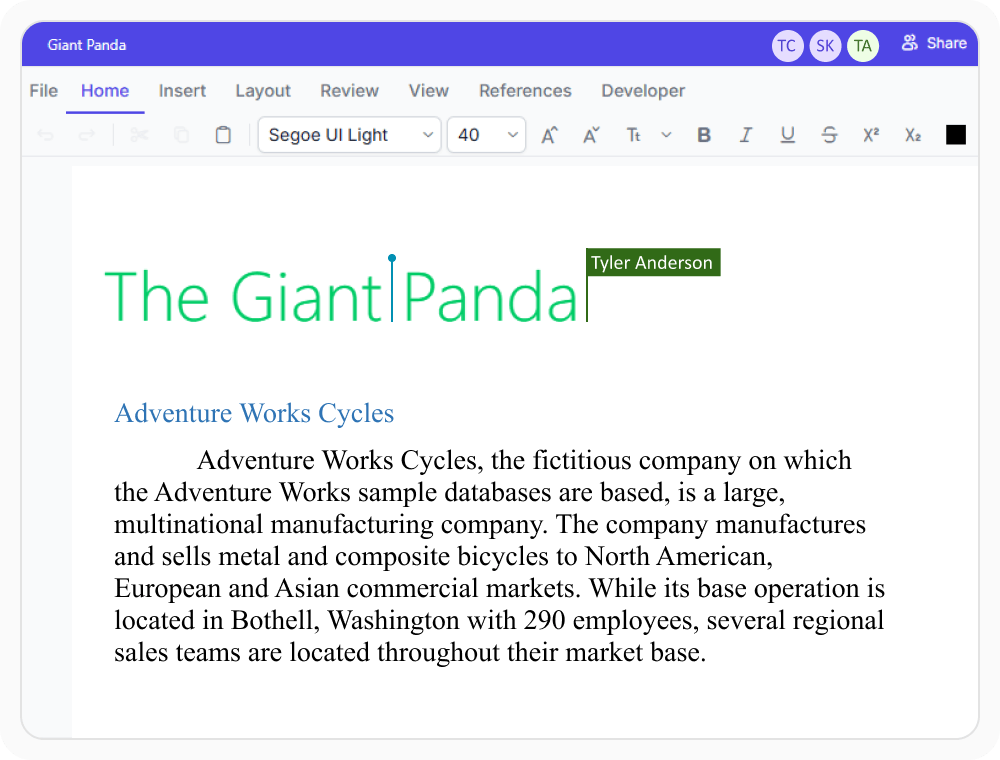Switch to the Layout tab
Image resolution: width=1000 pixels, height=760 pixels.
[263, 91]
